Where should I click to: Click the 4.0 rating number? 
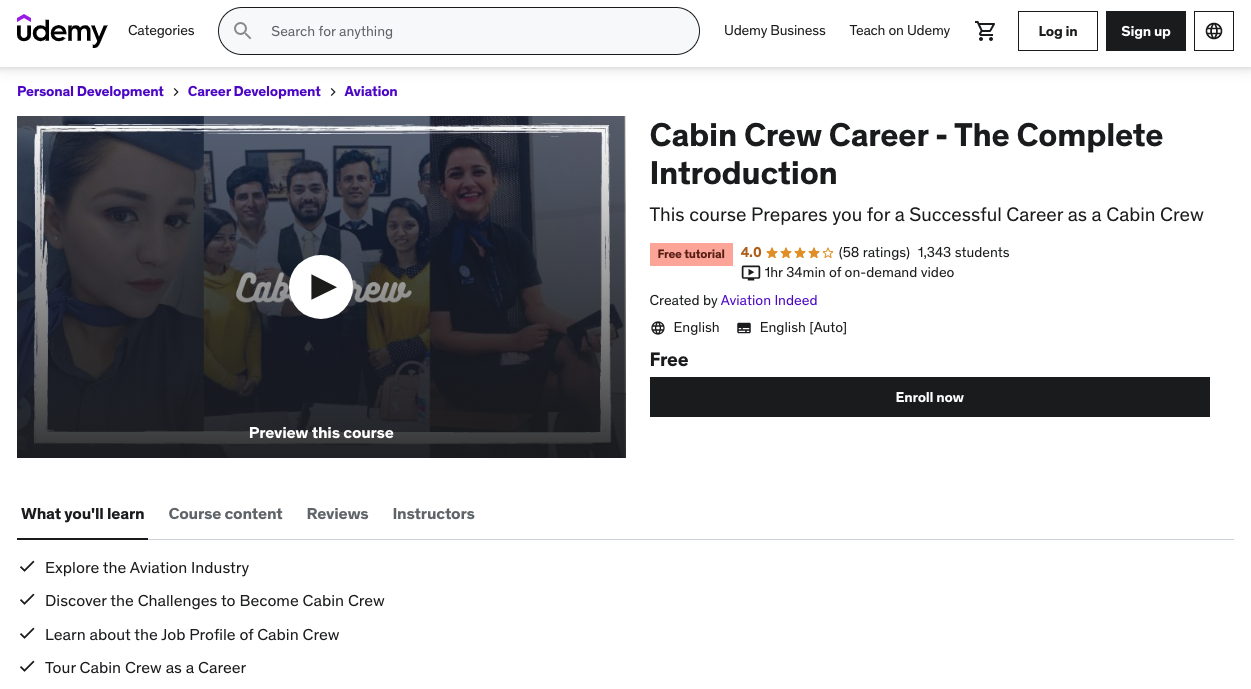751,253
